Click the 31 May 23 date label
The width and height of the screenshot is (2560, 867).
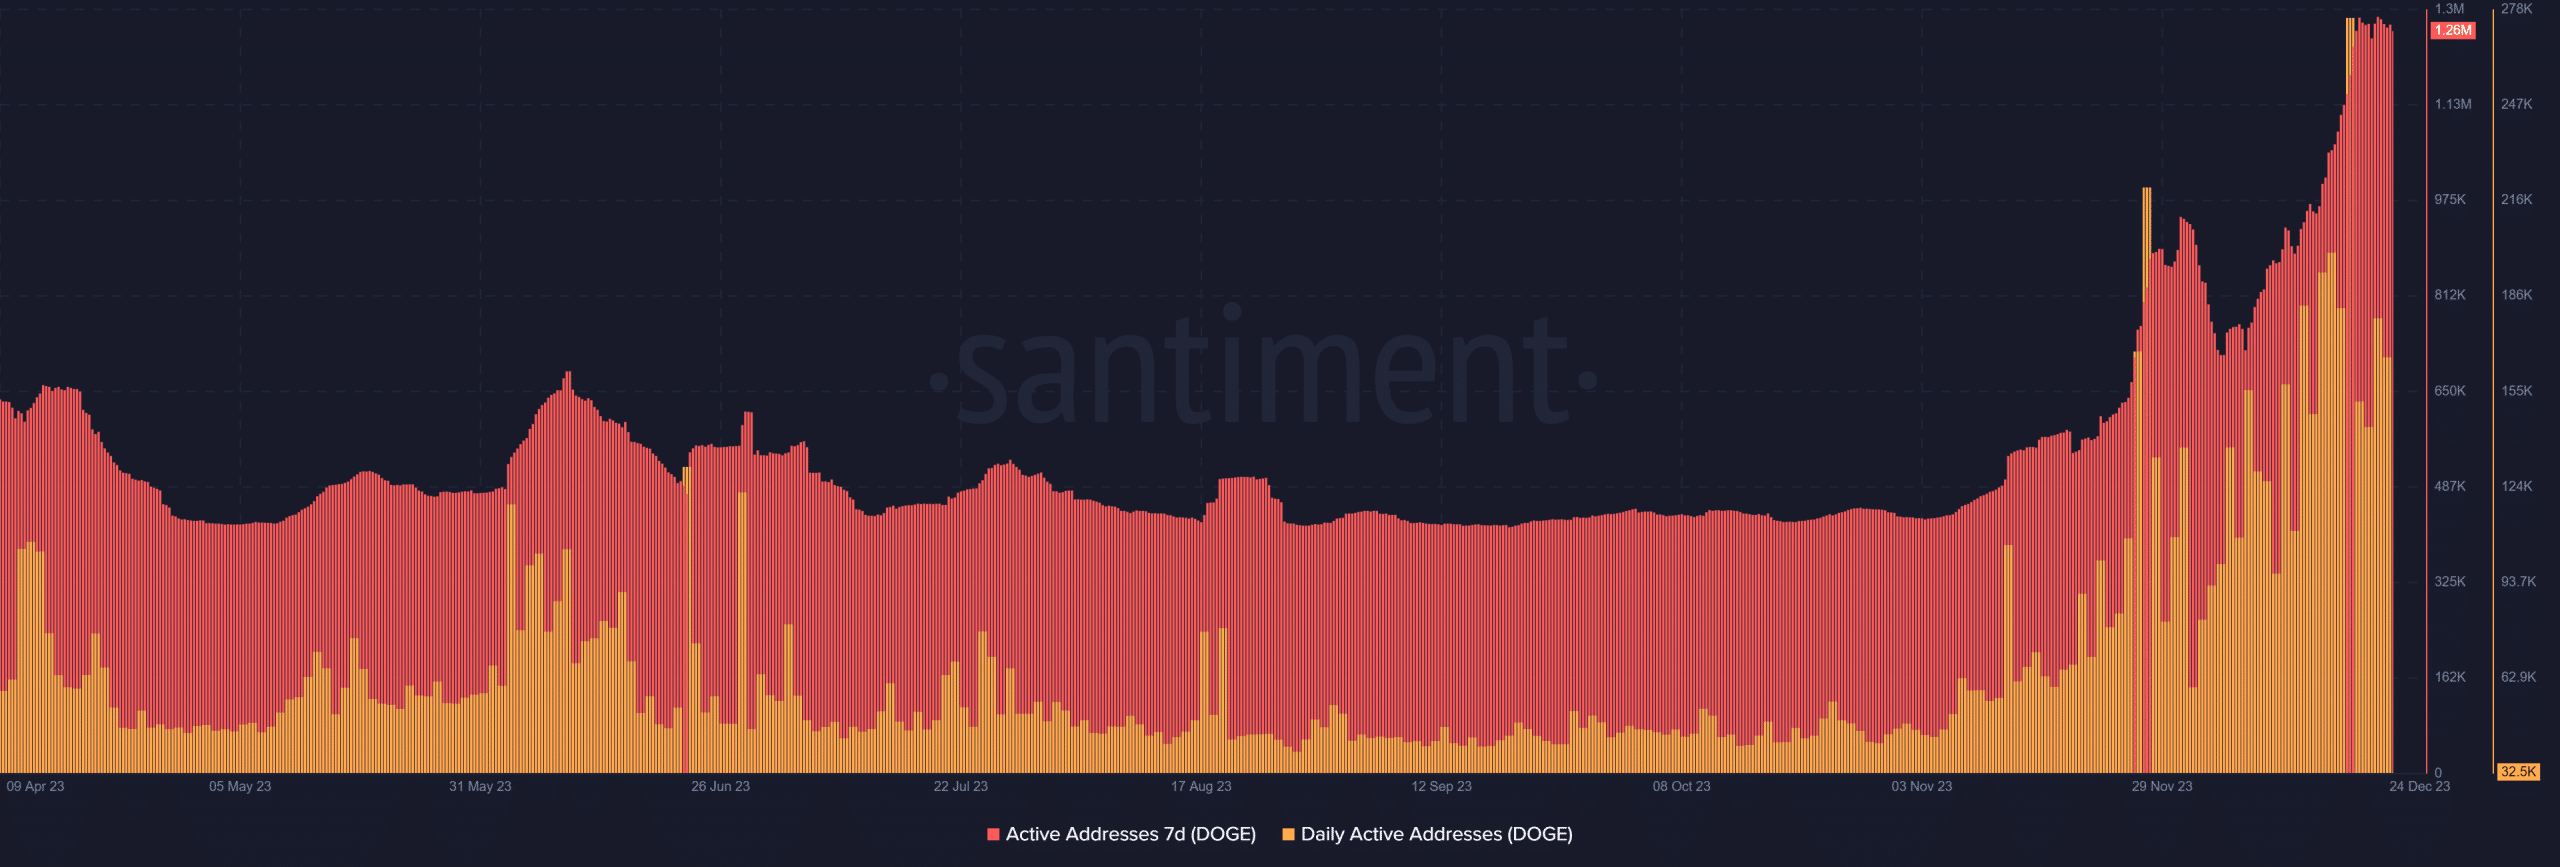(480, 787)
